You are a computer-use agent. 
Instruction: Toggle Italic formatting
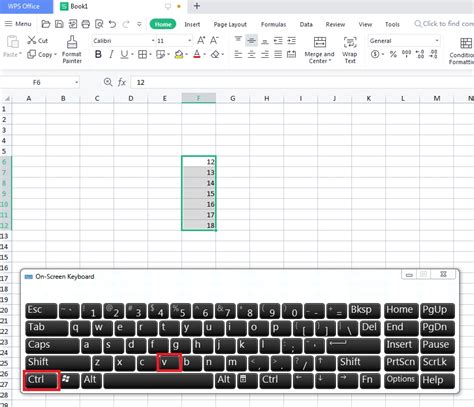[111, 54]
